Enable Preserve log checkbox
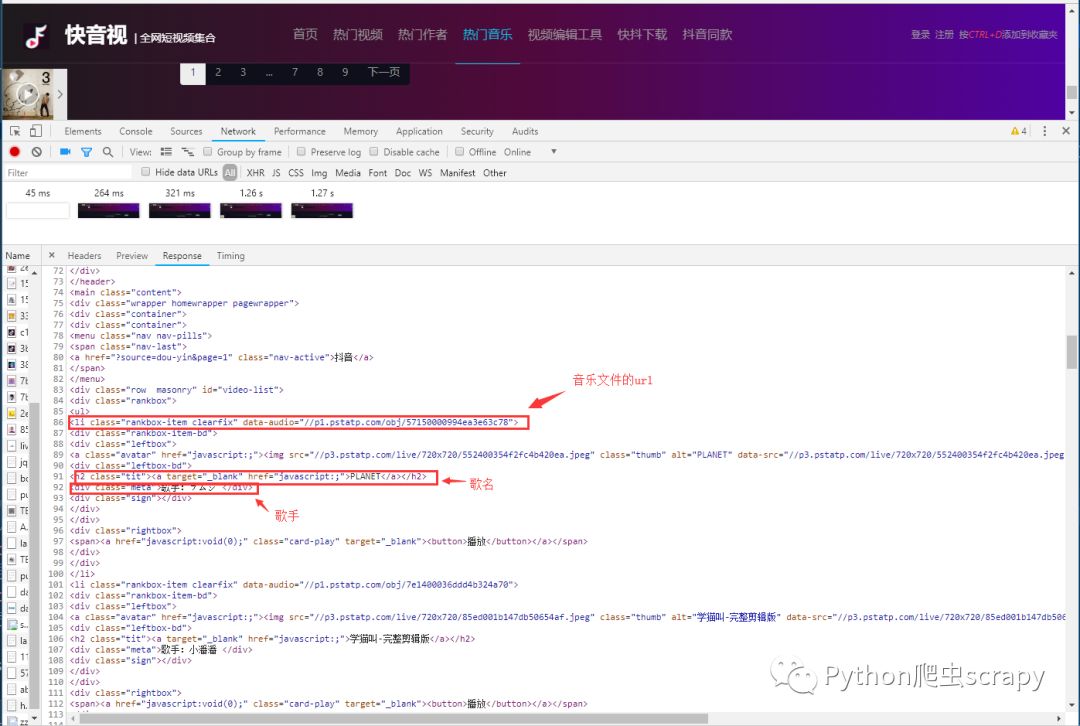This screenshot has width=1080, height=726. (x=301, y=152)
